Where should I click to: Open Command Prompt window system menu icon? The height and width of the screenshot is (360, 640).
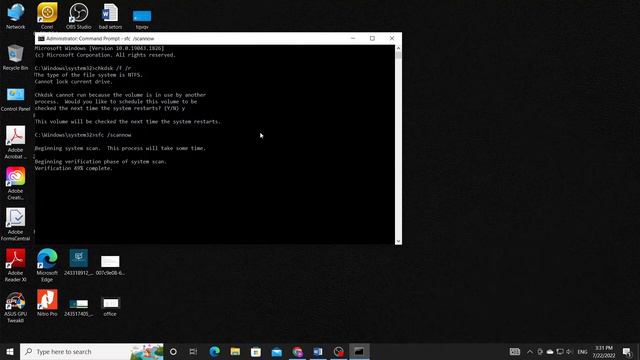pos(41,38)
